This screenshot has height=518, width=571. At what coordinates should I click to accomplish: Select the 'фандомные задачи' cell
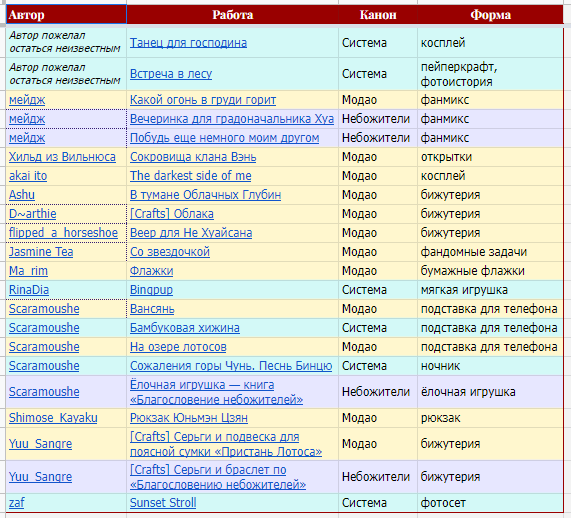pos(490,252)
